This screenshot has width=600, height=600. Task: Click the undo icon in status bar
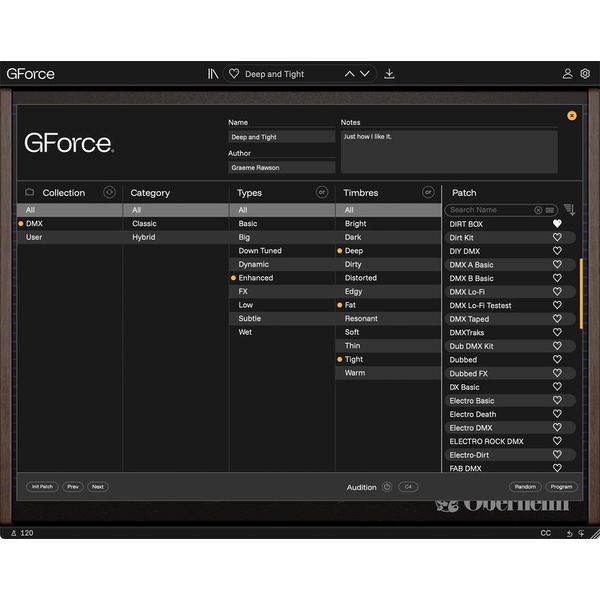click(569, 533)
